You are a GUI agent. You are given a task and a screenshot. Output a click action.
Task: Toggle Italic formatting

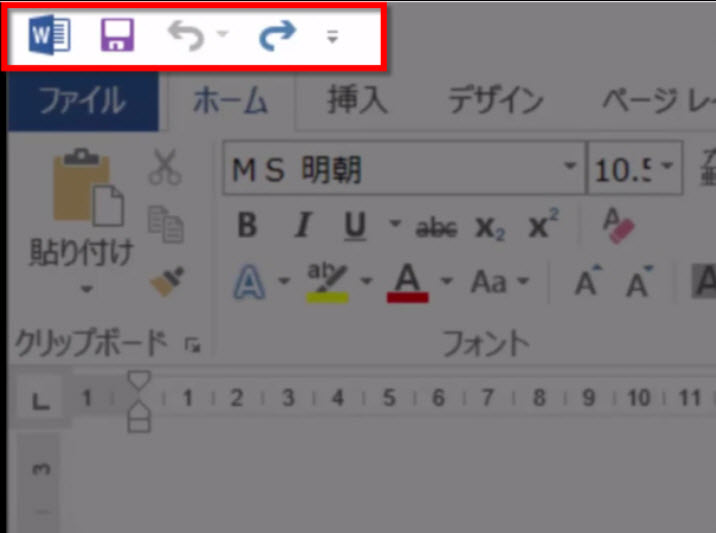(301, 227)
